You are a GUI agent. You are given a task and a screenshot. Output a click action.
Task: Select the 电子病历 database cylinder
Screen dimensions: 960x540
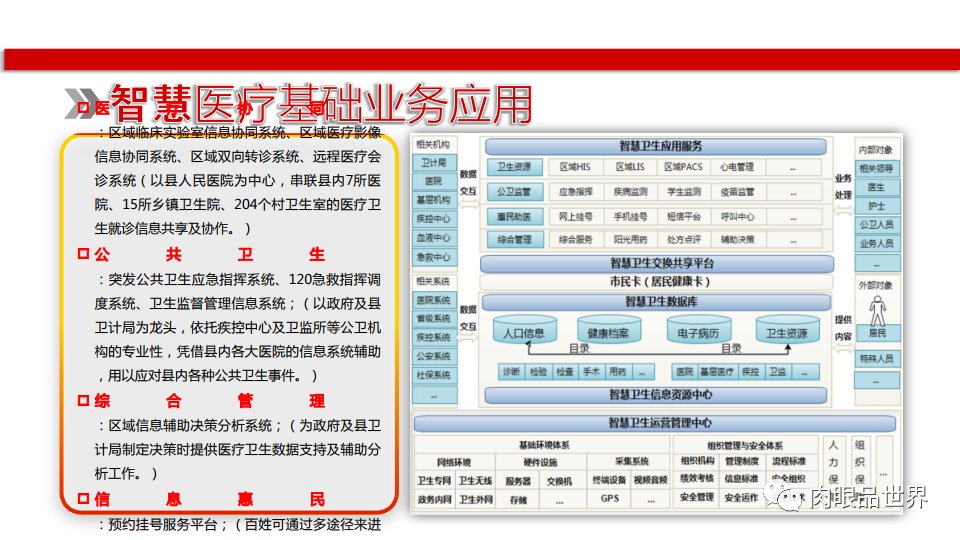click(699, 329)
